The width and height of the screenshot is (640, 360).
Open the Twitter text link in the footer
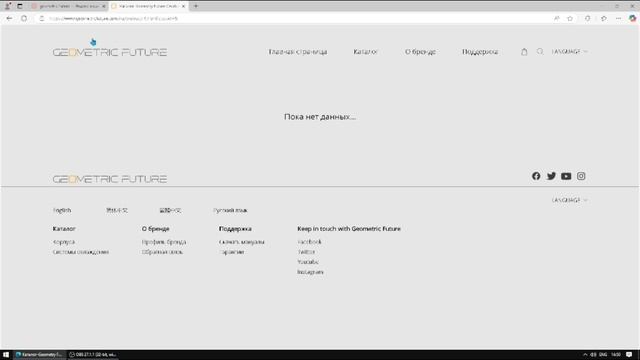306,252
